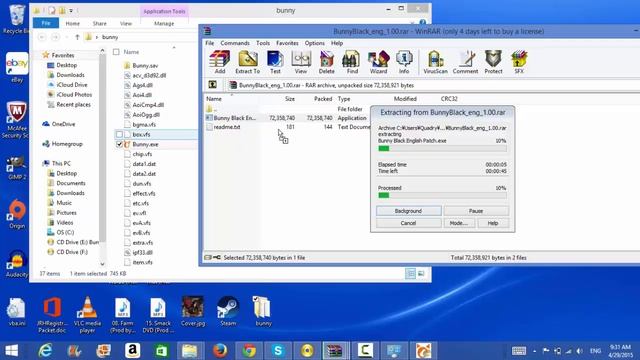Open Google Chrome from the taskbar
The width and height of the screenshot is (640, 360).
[x=249, y=351]
